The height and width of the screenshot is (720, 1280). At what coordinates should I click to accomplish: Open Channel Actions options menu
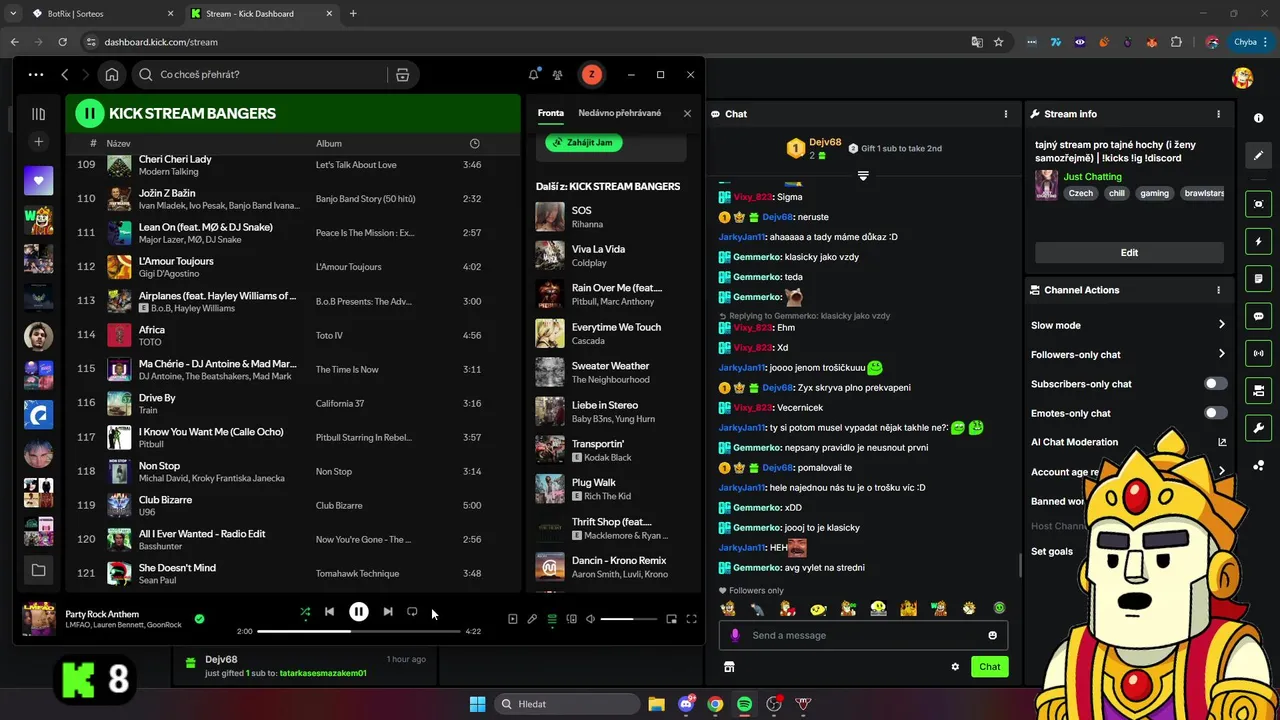point(1218,290)
